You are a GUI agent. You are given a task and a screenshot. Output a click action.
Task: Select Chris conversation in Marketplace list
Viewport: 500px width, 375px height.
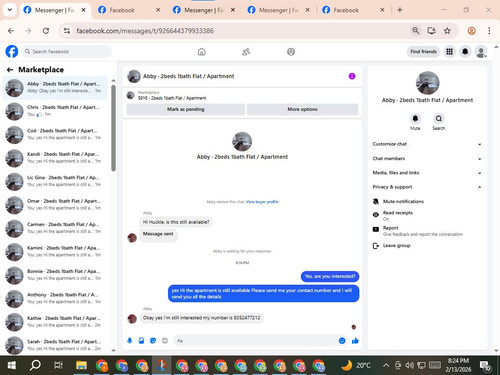point(55,111)
